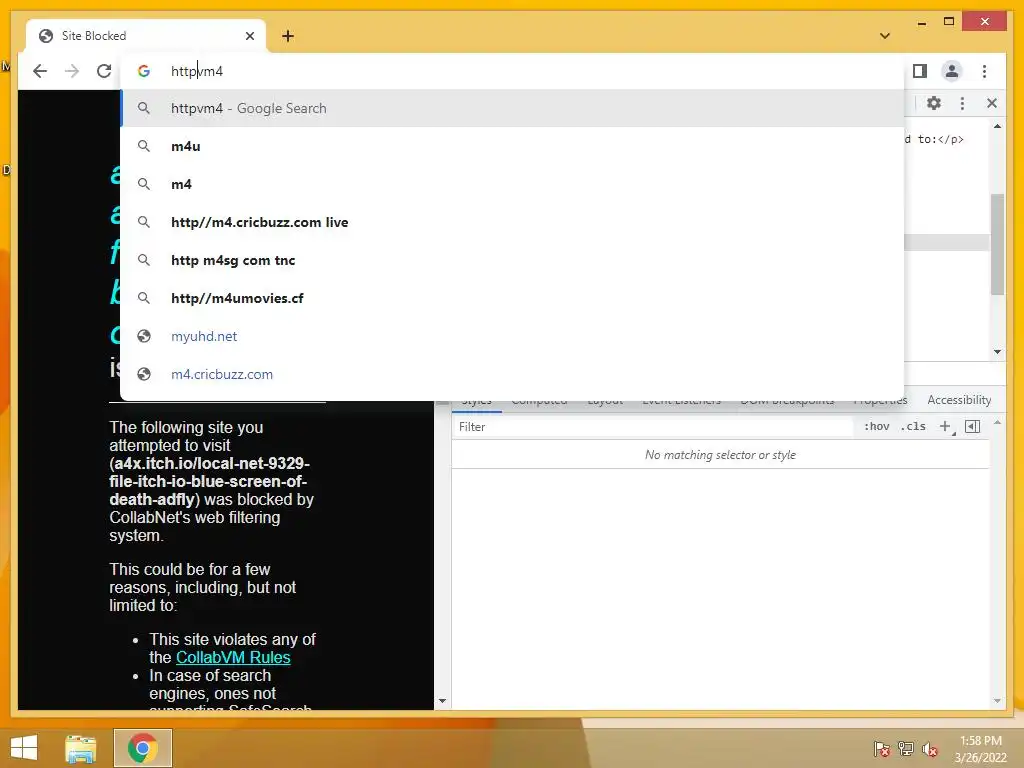This screenshot has width=1024, height=768.
Task: Follow the CollabVM Rules link
Action: click(x=233, y=658)
